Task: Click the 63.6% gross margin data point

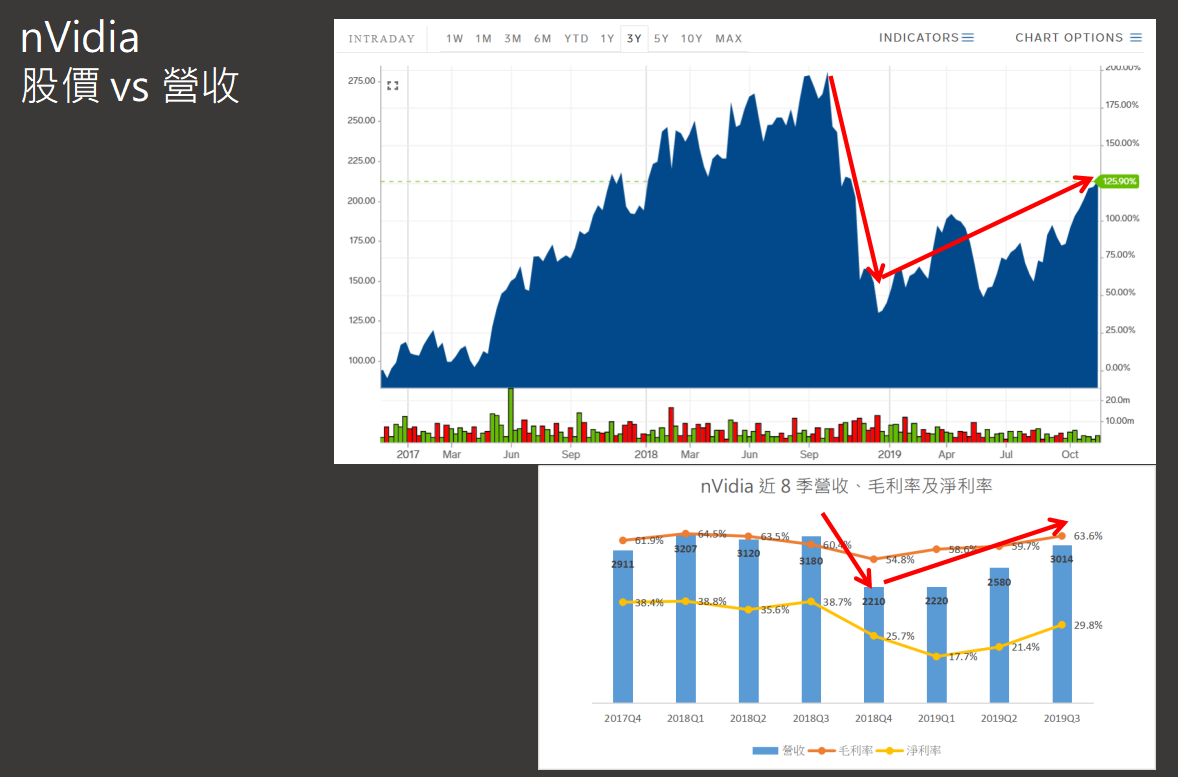Action: click(x=1062, y=536)
